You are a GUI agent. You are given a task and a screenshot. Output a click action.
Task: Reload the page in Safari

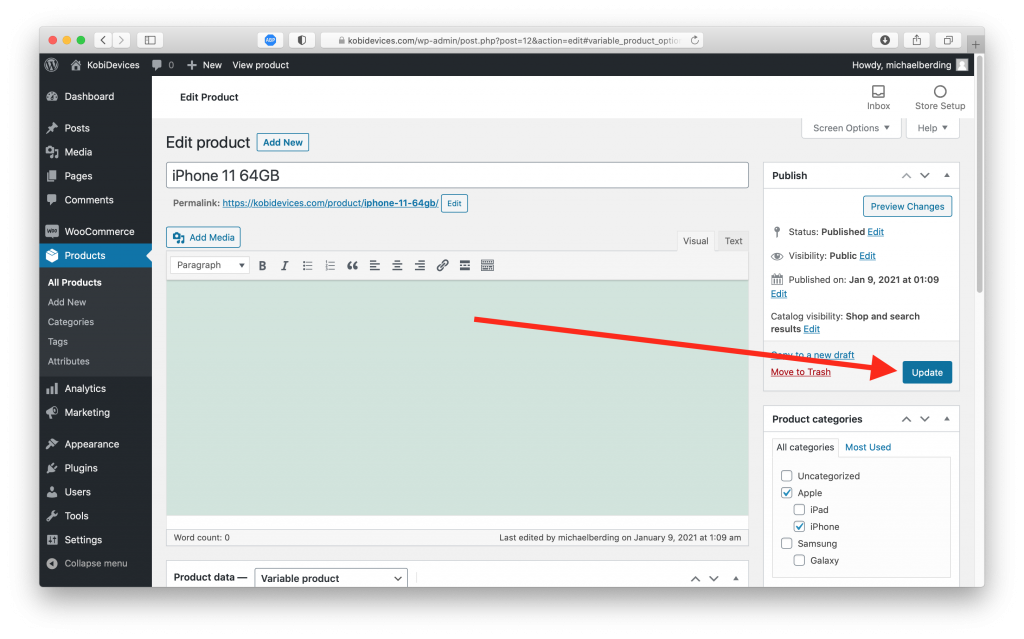pyautogui.click(x=695, y=41)
